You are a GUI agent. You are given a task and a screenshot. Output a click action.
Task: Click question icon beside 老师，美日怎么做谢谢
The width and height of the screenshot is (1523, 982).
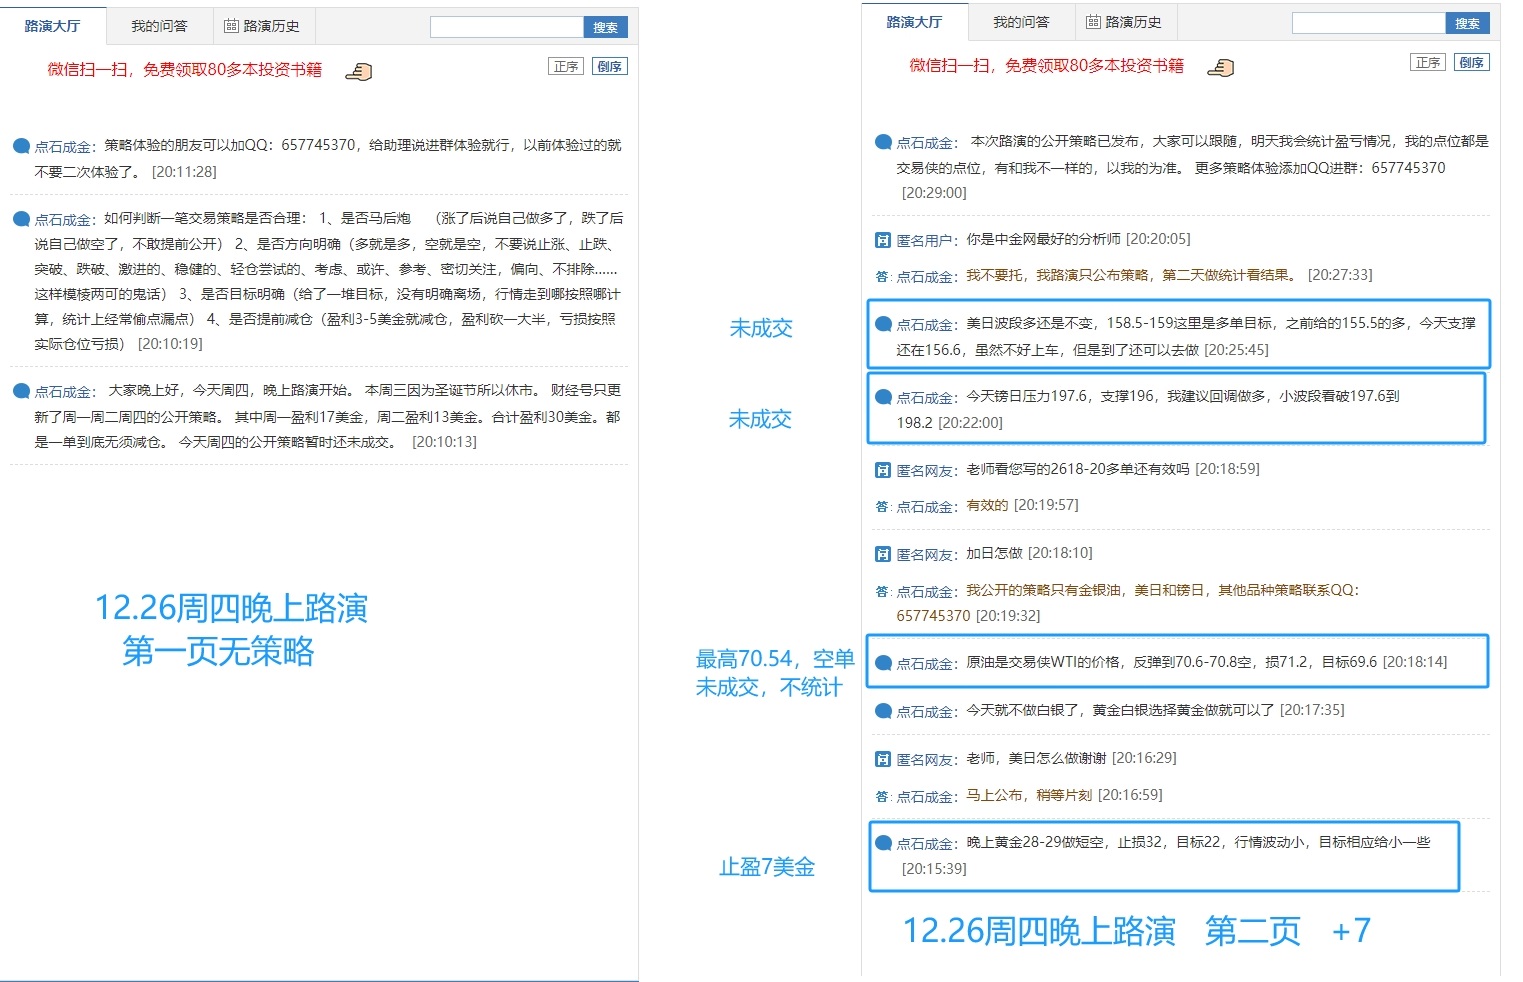pos(883,759)
